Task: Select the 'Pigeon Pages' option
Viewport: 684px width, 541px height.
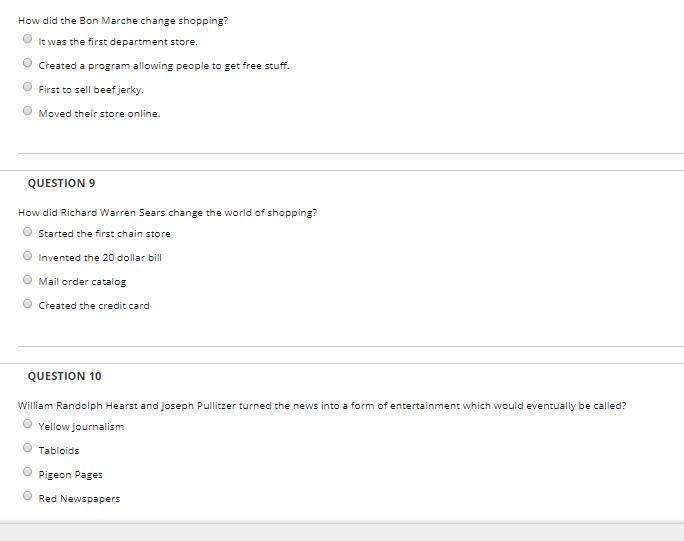Action: click(x=27, y=472)
